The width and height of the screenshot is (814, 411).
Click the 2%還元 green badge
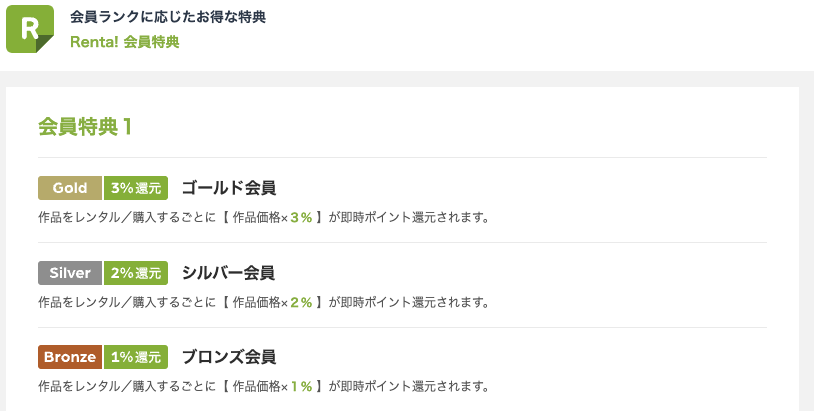(x=136, y=273)
